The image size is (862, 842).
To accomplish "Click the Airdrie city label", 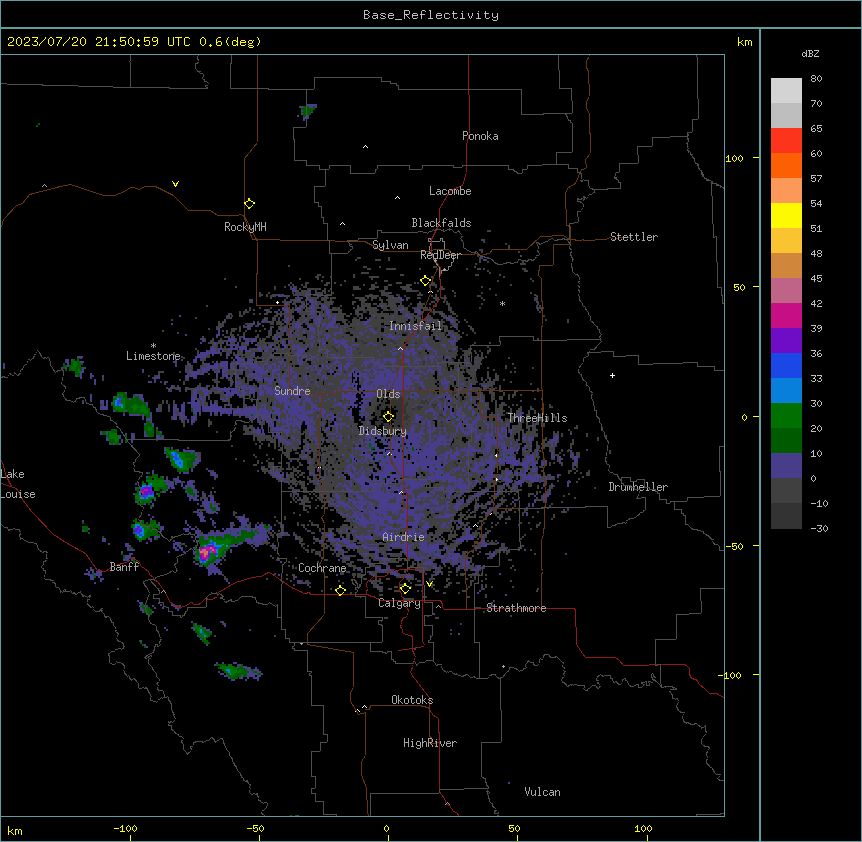I will 404,537.
